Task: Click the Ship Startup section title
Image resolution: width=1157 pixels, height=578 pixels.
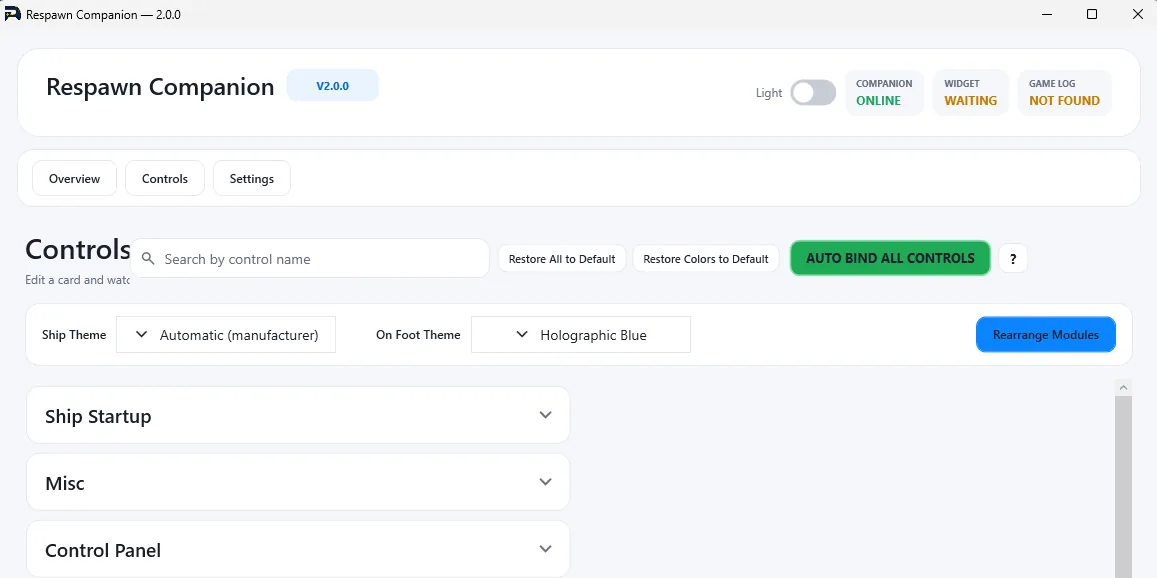Action: (98, 416)
